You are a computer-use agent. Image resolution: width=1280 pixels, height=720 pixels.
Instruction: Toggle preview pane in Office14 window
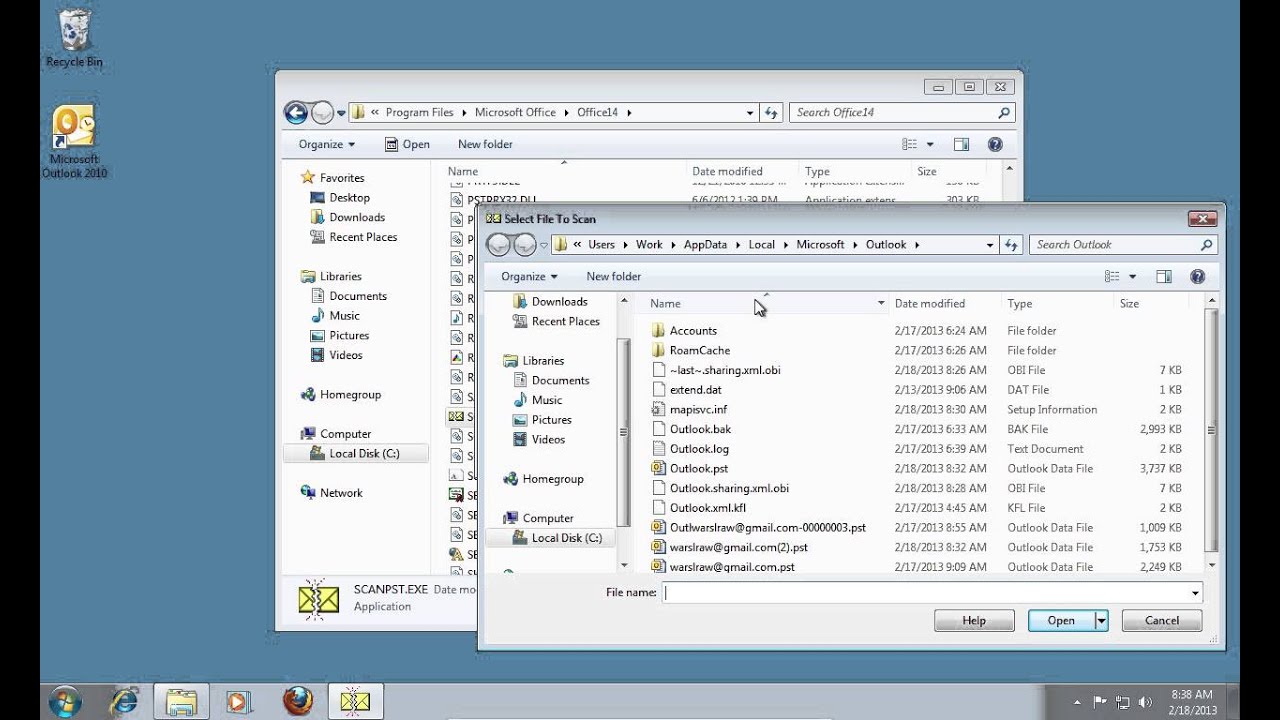tap(961, 144)
